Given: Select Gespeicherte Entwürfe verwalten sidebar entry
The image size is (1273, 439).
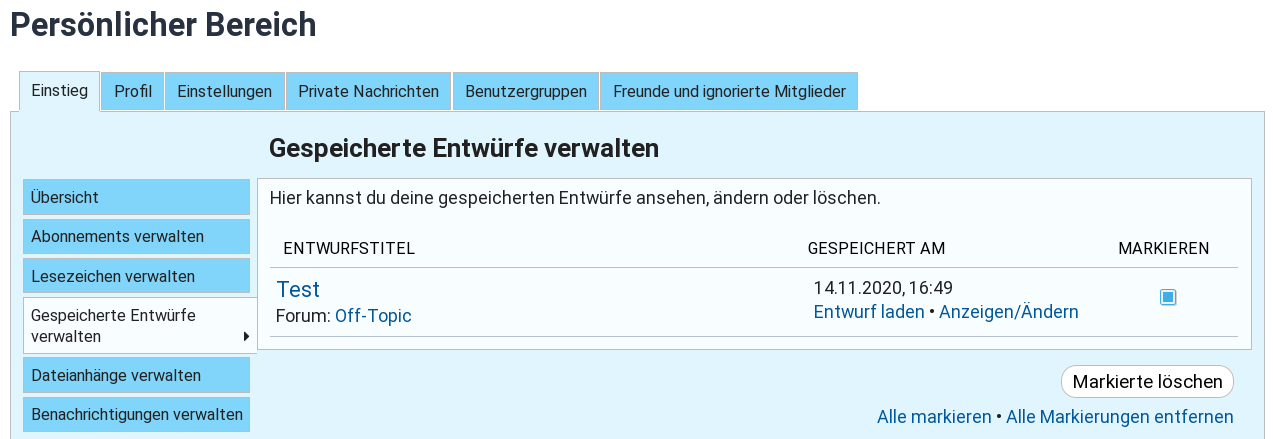Looking at the screenshot, I should [x=136, y=325].
